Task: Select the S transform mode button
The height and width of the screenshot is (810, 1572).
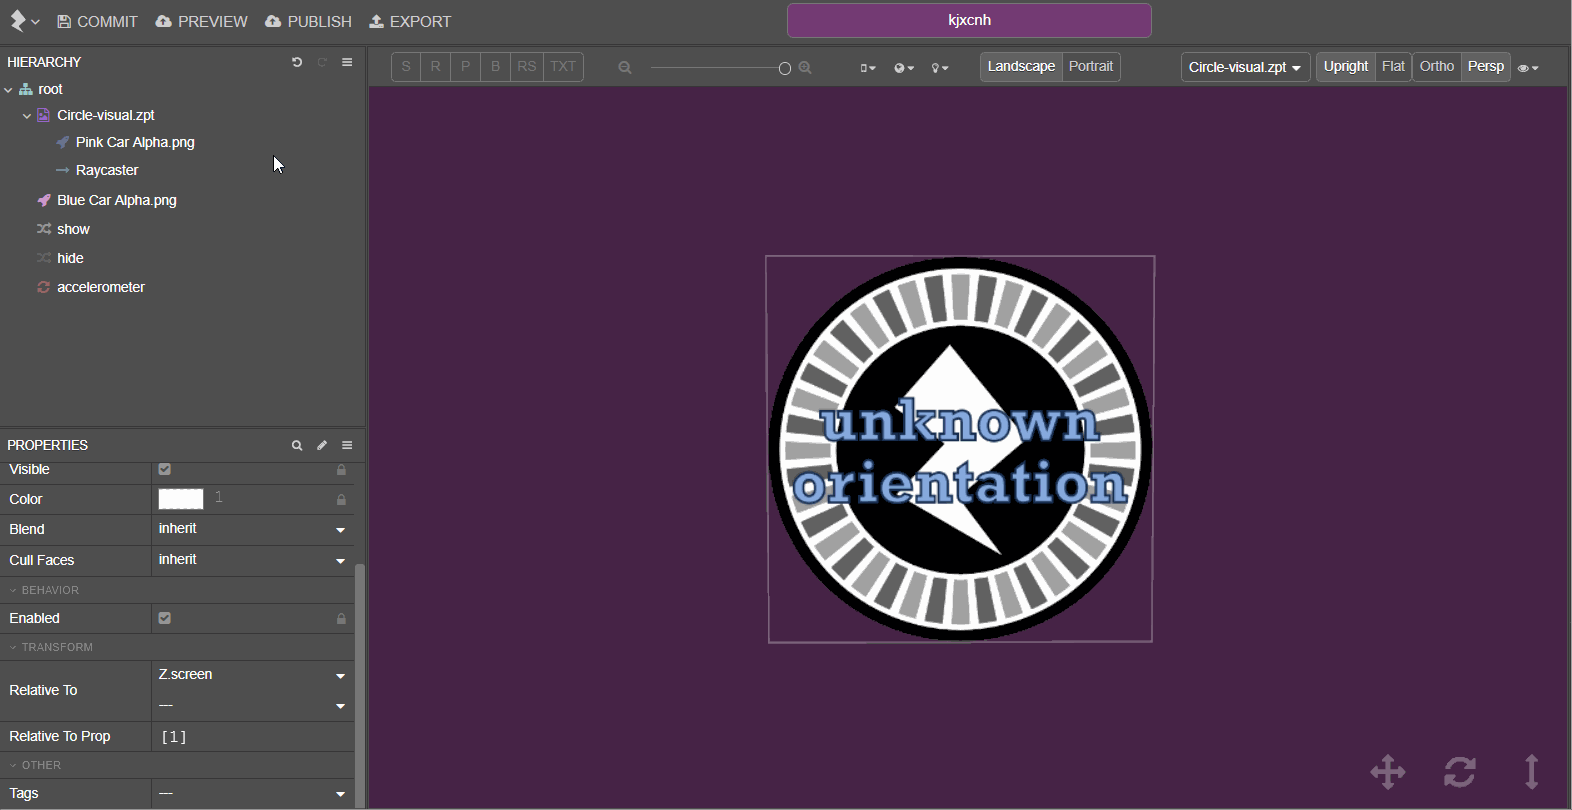Action: [406, 67]
